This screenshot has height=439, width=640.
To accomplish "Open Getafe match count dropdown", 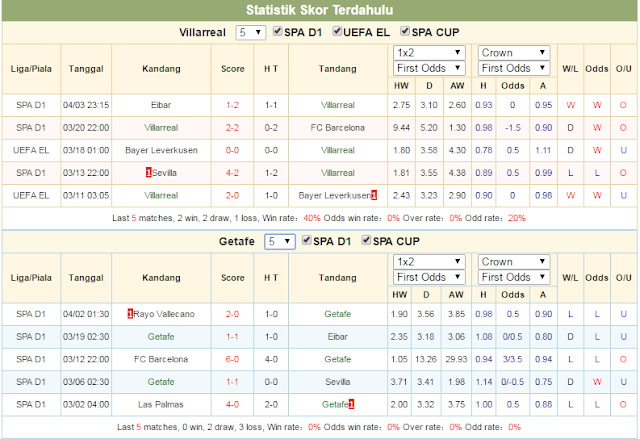I will pos(280,242).
